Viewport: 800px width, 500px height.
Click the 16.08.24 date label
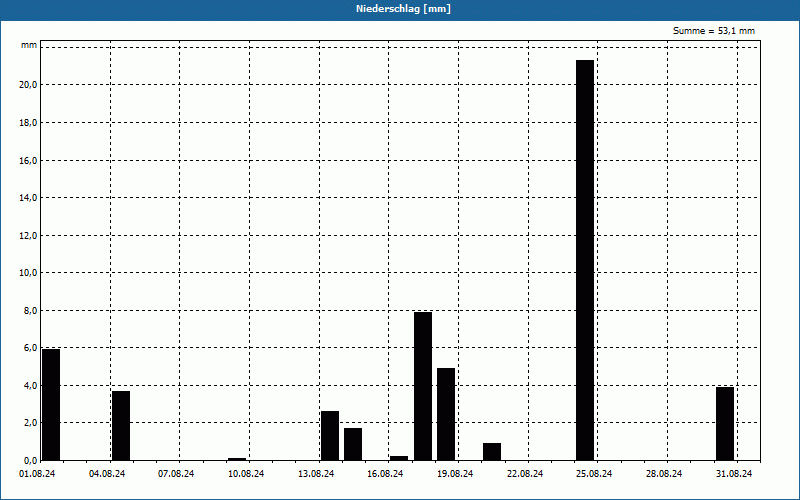(x=385, y=474)
